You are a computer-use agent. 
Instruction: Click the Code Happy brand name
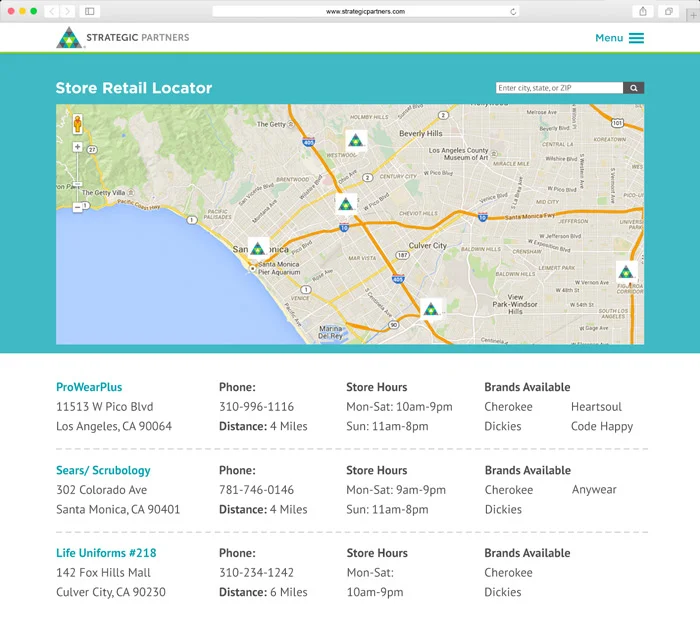[602, 427]
